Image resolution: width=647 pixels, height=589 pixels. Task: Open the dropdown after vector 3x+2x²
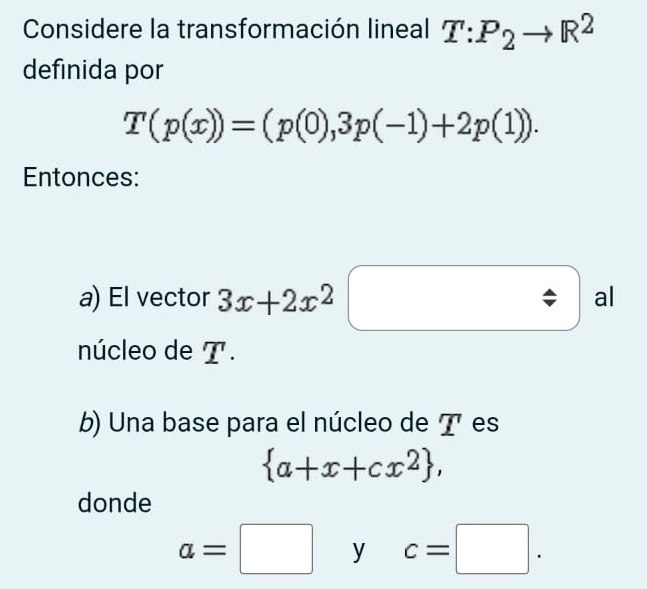pos(463,298)
